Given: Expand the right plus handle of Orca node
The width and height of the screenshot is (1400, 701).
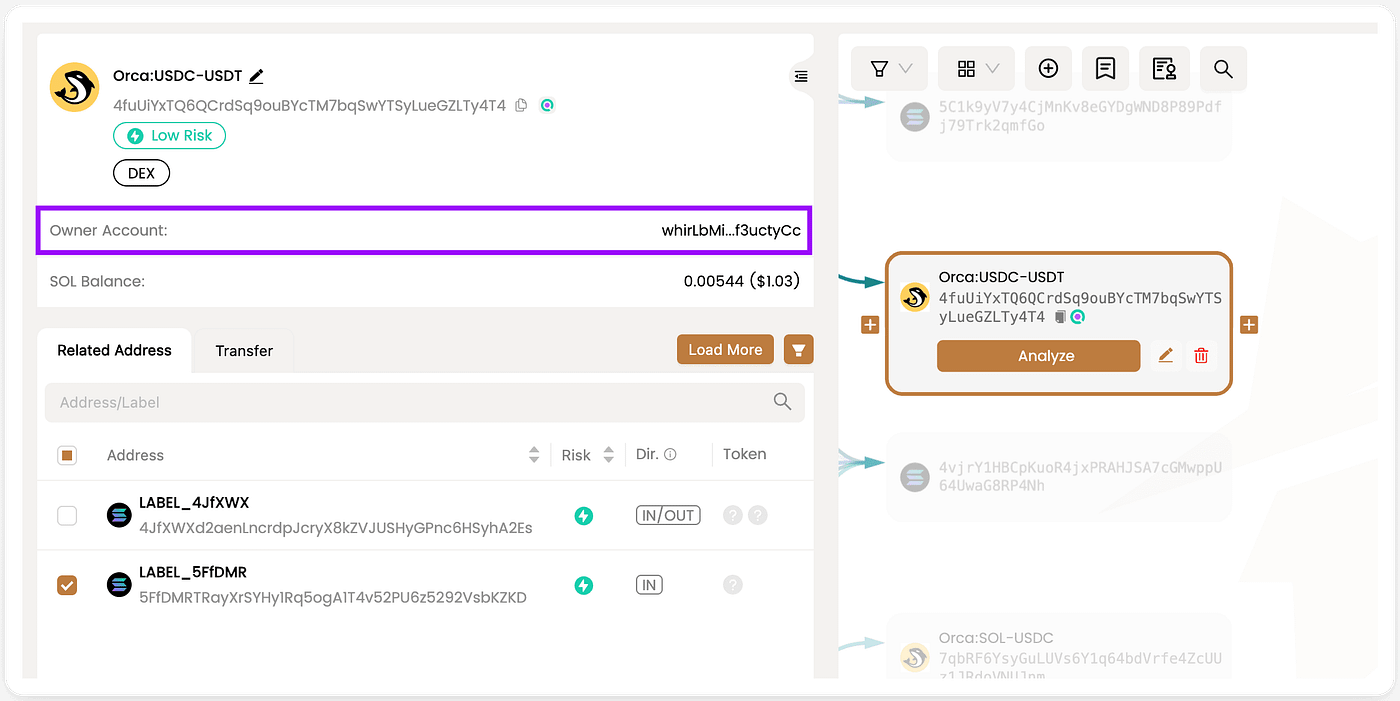Looking at the screenshot, I should (x=1249, y=325).
